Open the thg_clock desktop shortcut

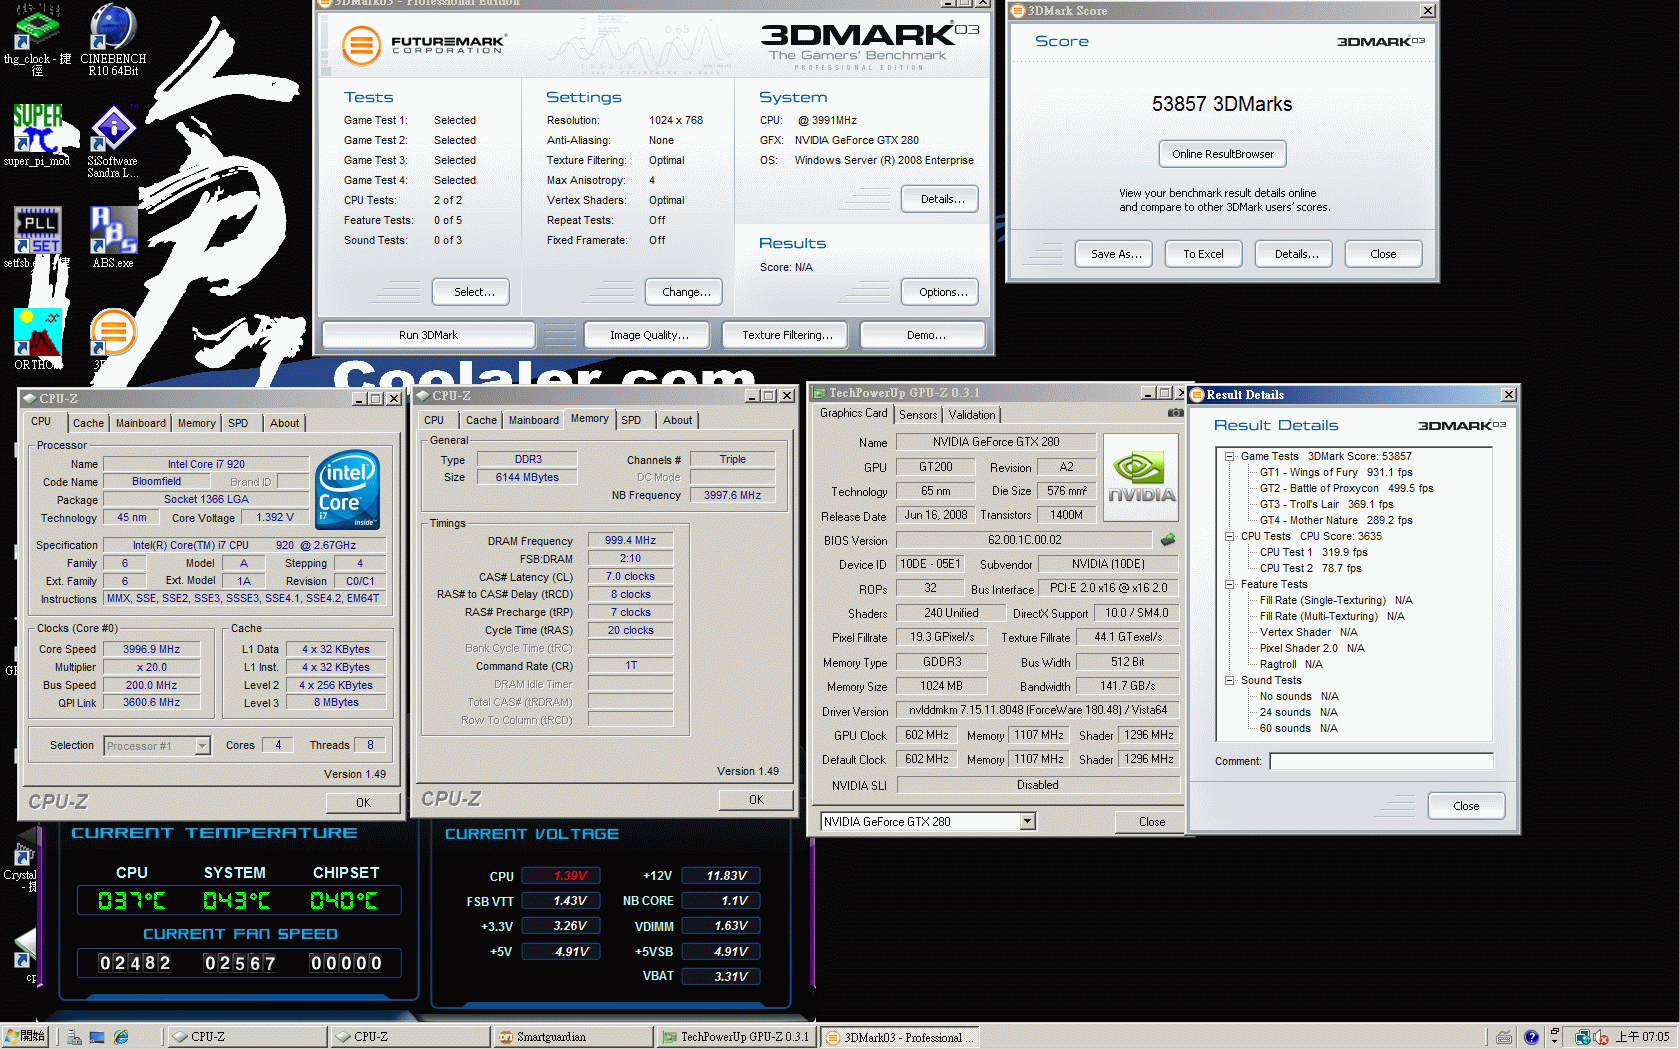(x=37, y=40)
